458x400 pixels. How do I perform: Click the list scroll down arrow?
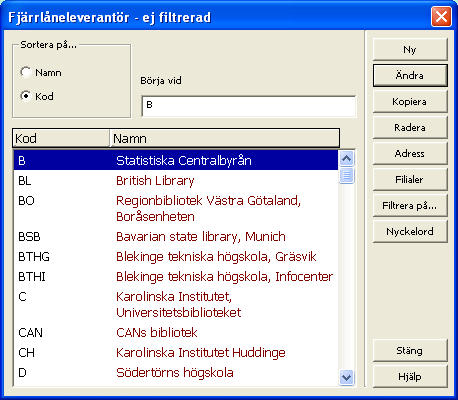click(347, 377)
